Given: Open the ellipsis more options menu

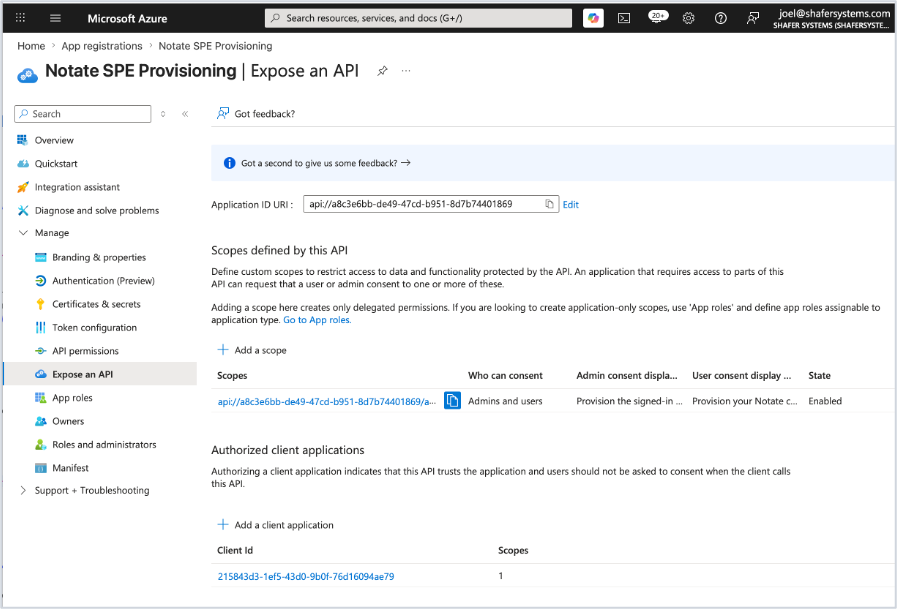Looking at the screenshot, I should pyautogui.click(x=406, y=71).
